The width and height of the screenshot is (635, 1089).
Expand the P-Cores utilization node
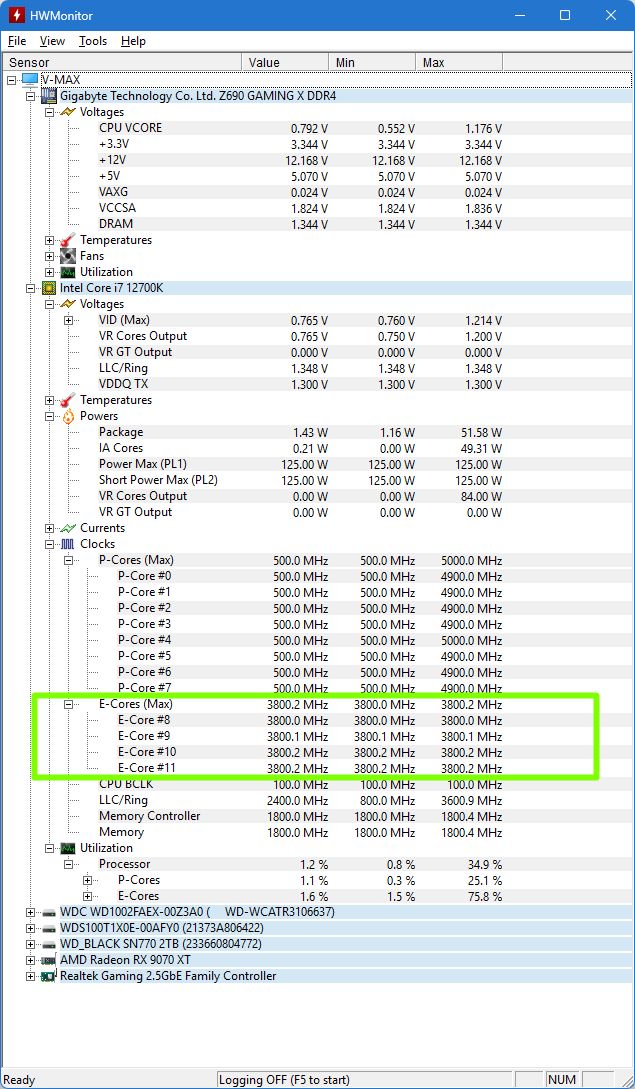[x=88, y=880]
